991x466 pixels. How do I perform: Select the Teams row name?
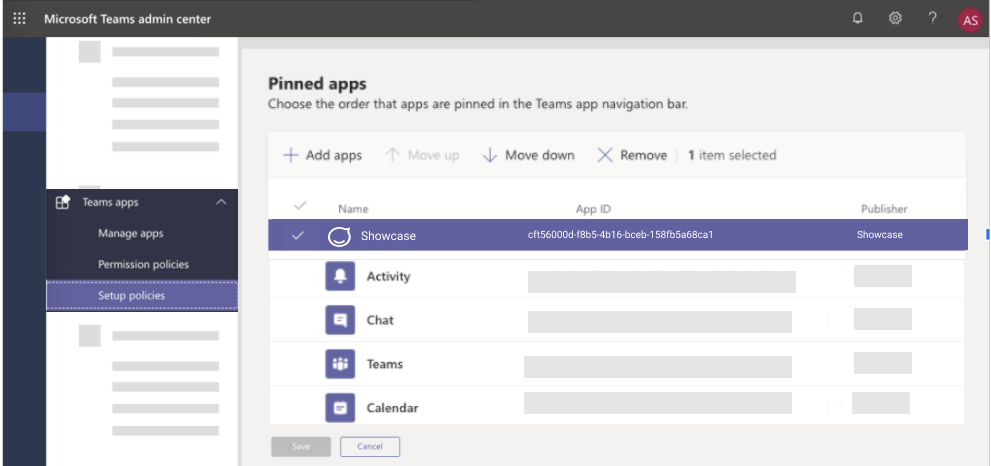[x=384, y=364]
